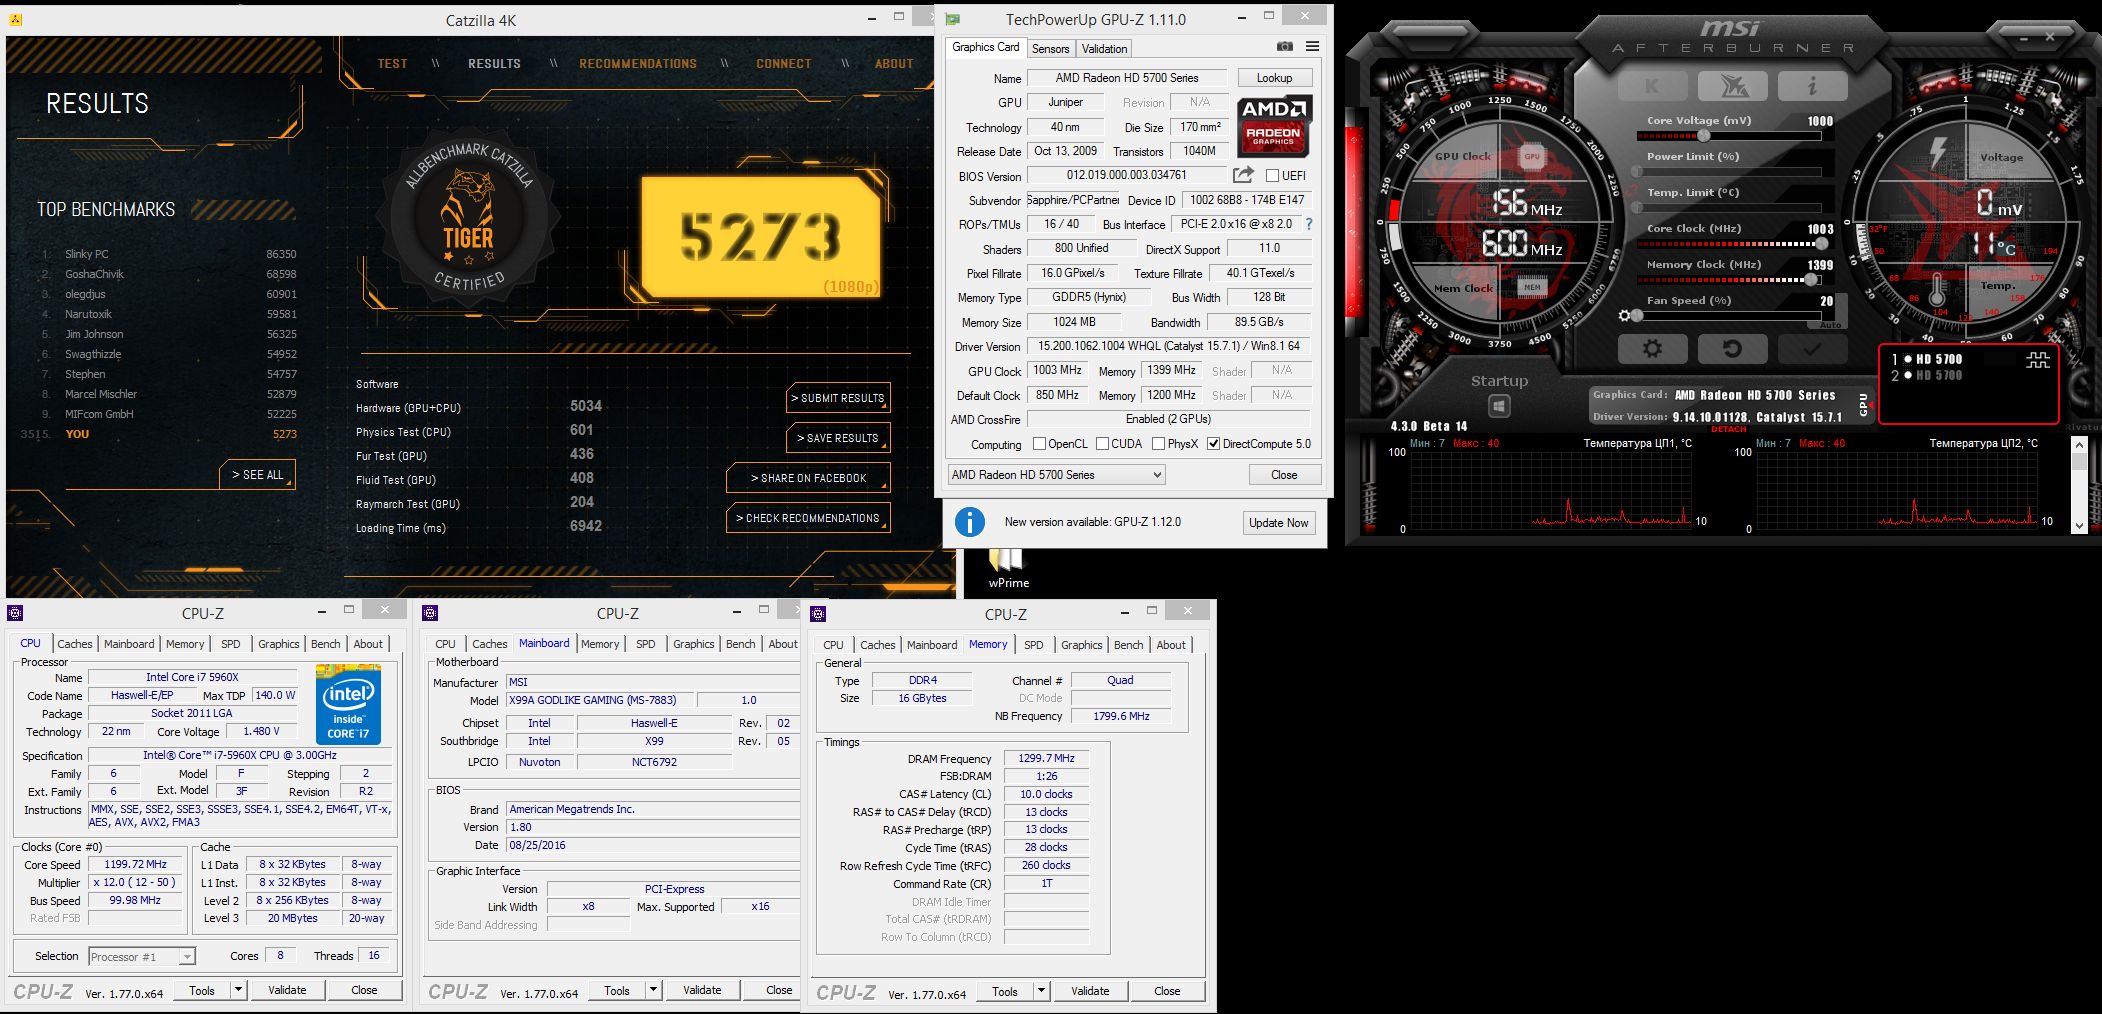Click the Slinky PC top benchmark entry
This screenshot has width=2102, height=1014.
[170, 254]
